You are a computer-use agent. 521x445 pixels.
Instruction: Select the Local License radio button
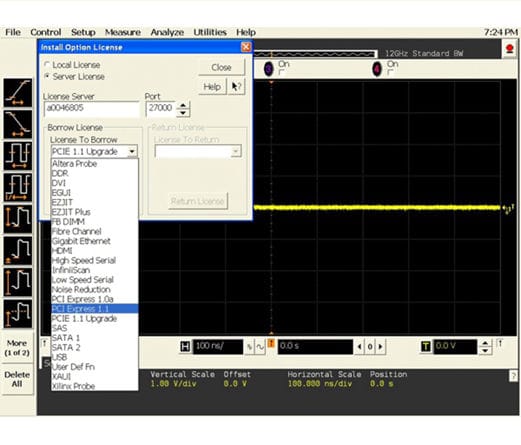pos(47,64)
